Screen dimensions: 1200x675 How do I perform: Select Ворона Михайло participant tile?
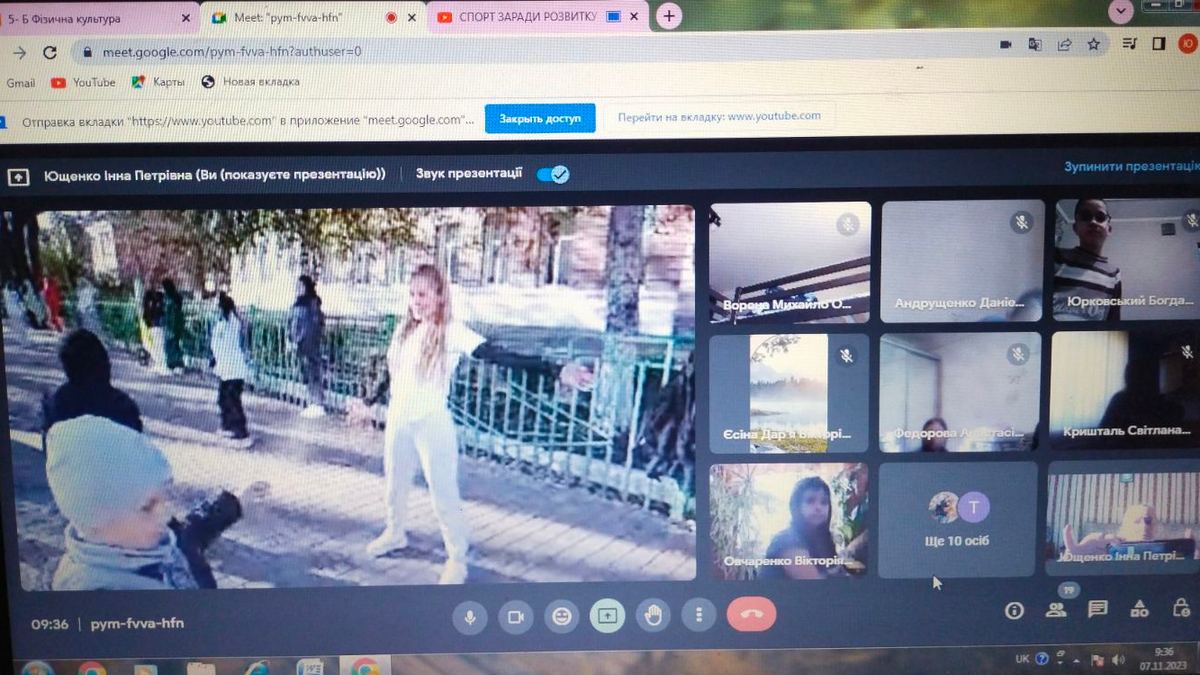[x=790, y=262]
